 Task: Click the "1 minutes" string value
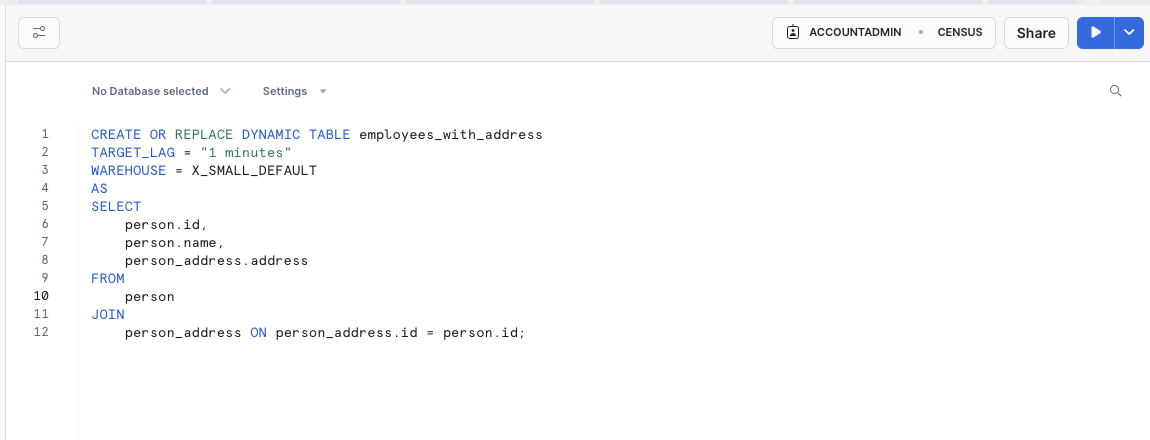point(245,152)
